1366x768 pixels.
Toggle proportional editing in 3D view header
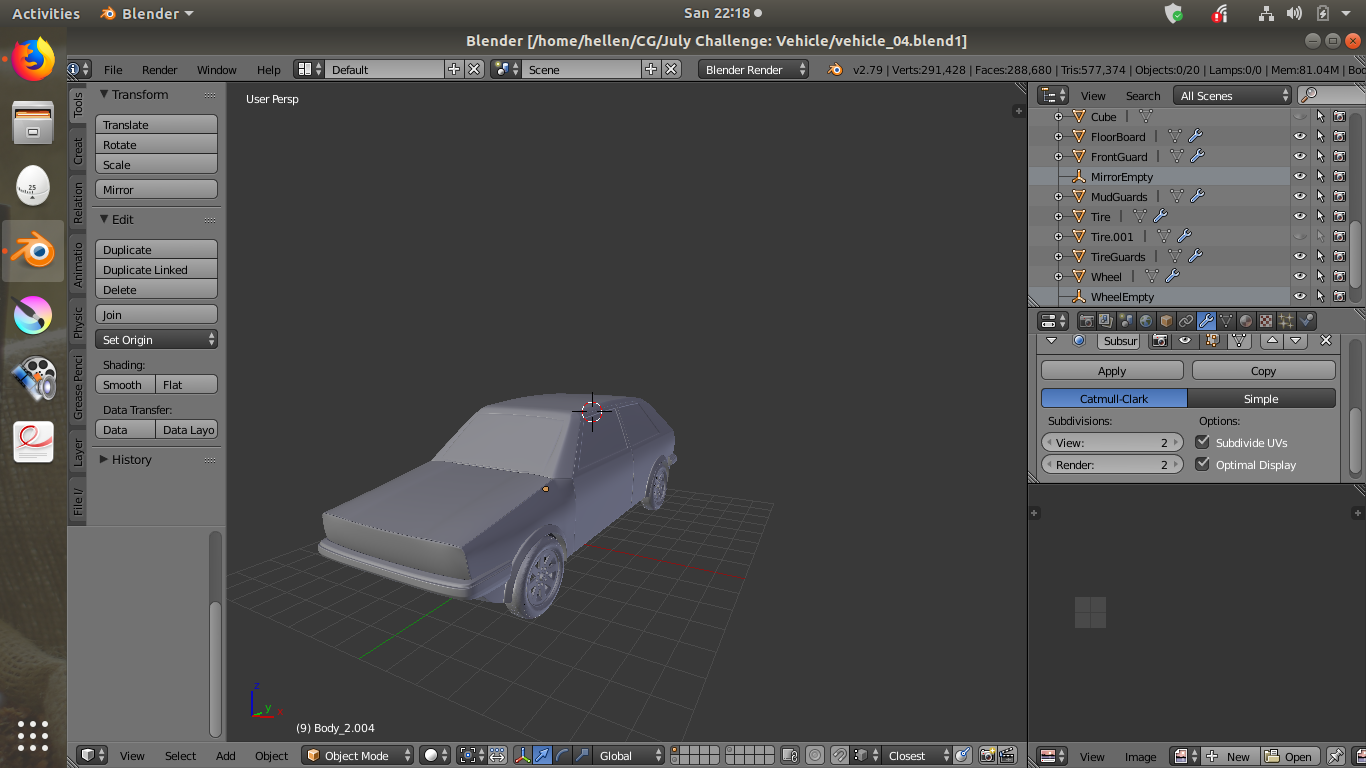pos(815,756)
